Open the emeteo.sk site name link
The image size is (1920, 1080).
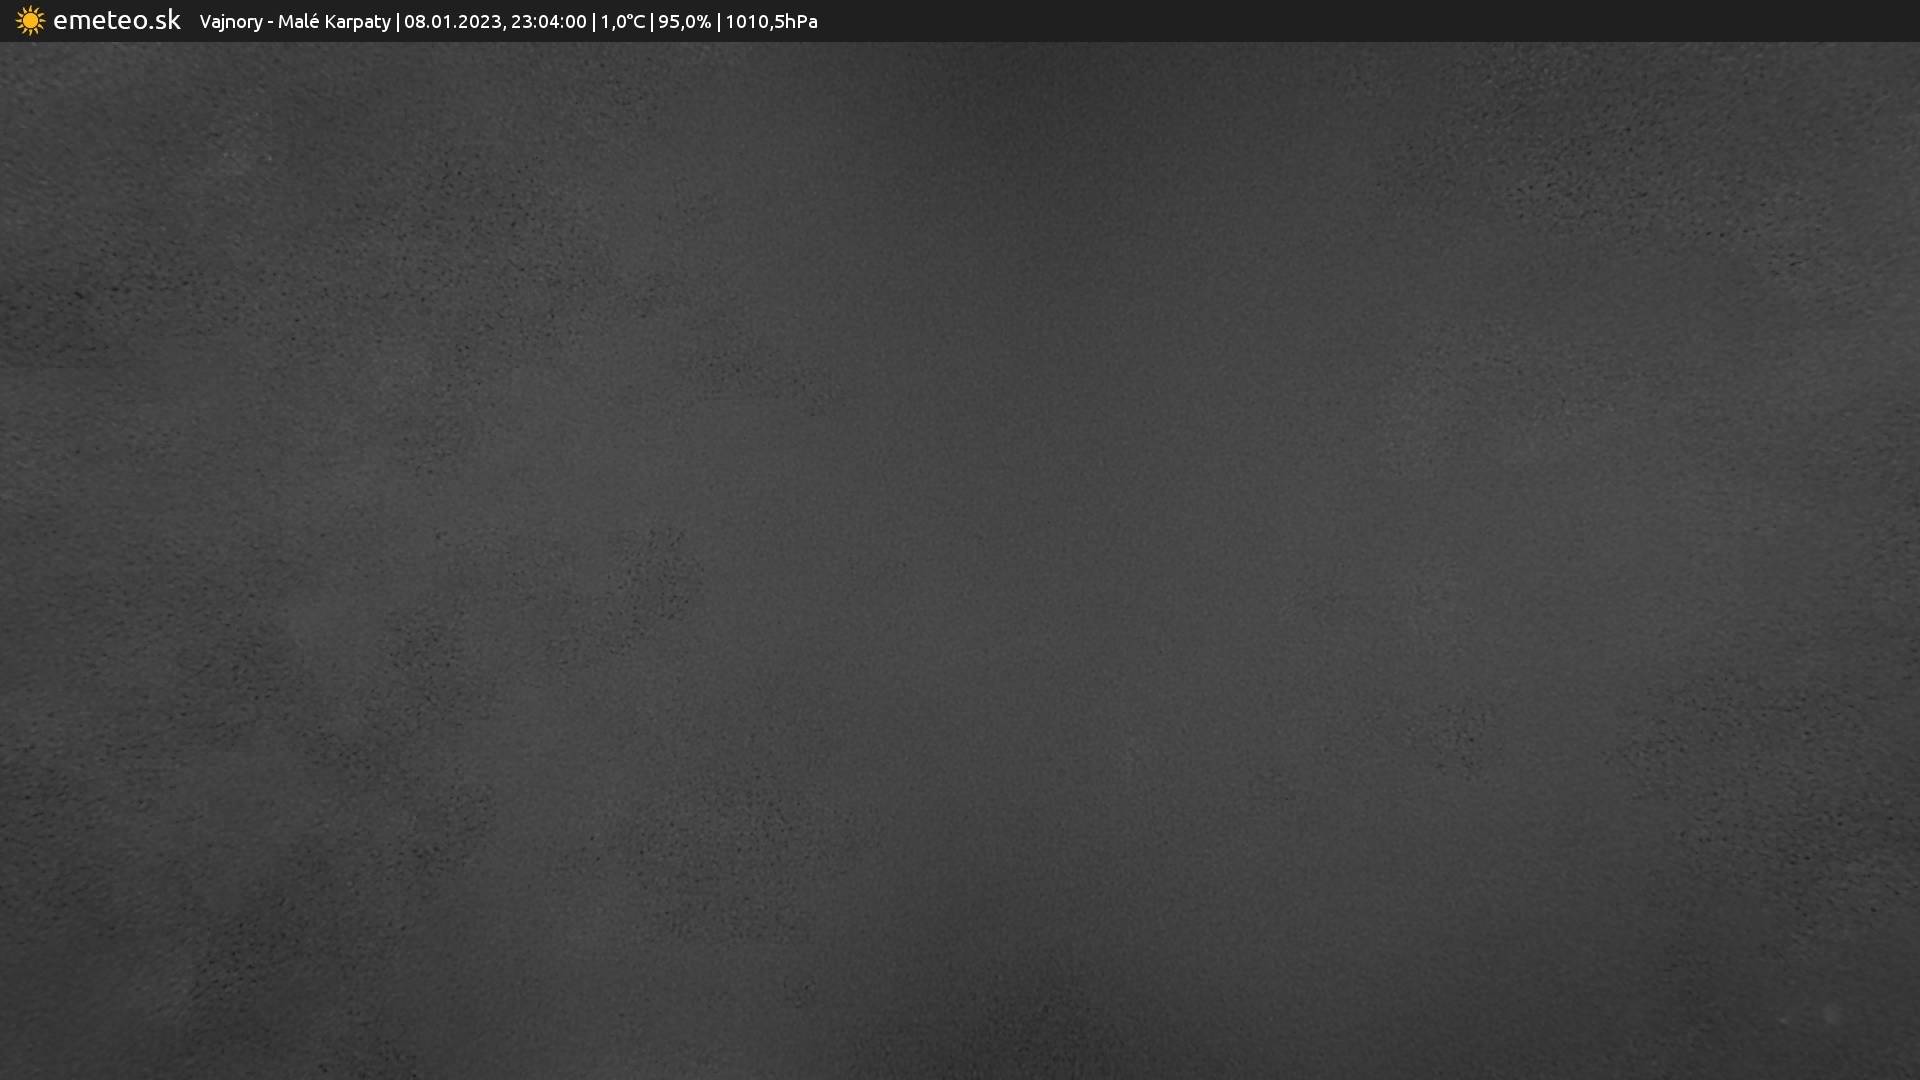[x=116, y=21]
